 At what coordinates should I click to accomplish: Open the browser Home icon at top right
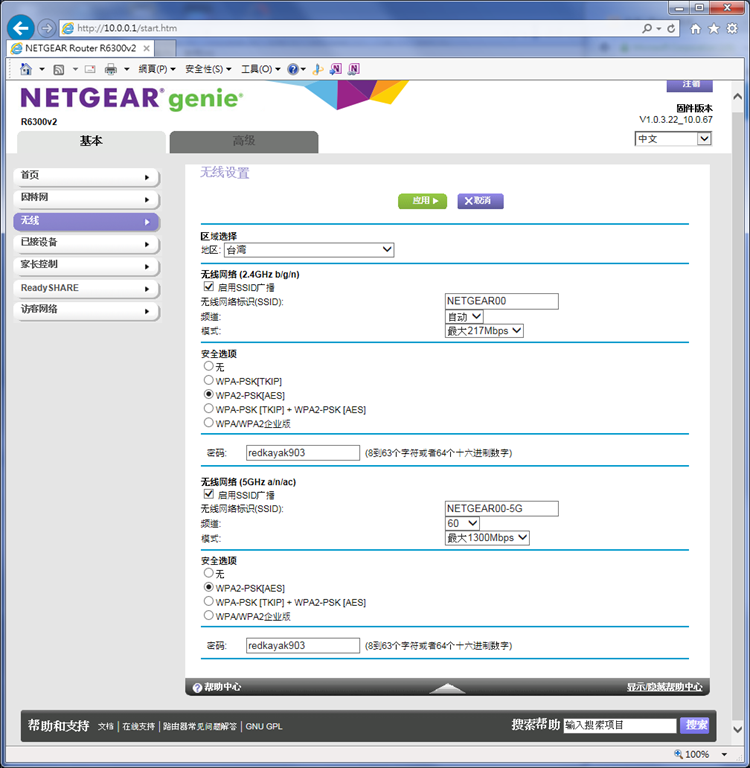coord(695,29)
